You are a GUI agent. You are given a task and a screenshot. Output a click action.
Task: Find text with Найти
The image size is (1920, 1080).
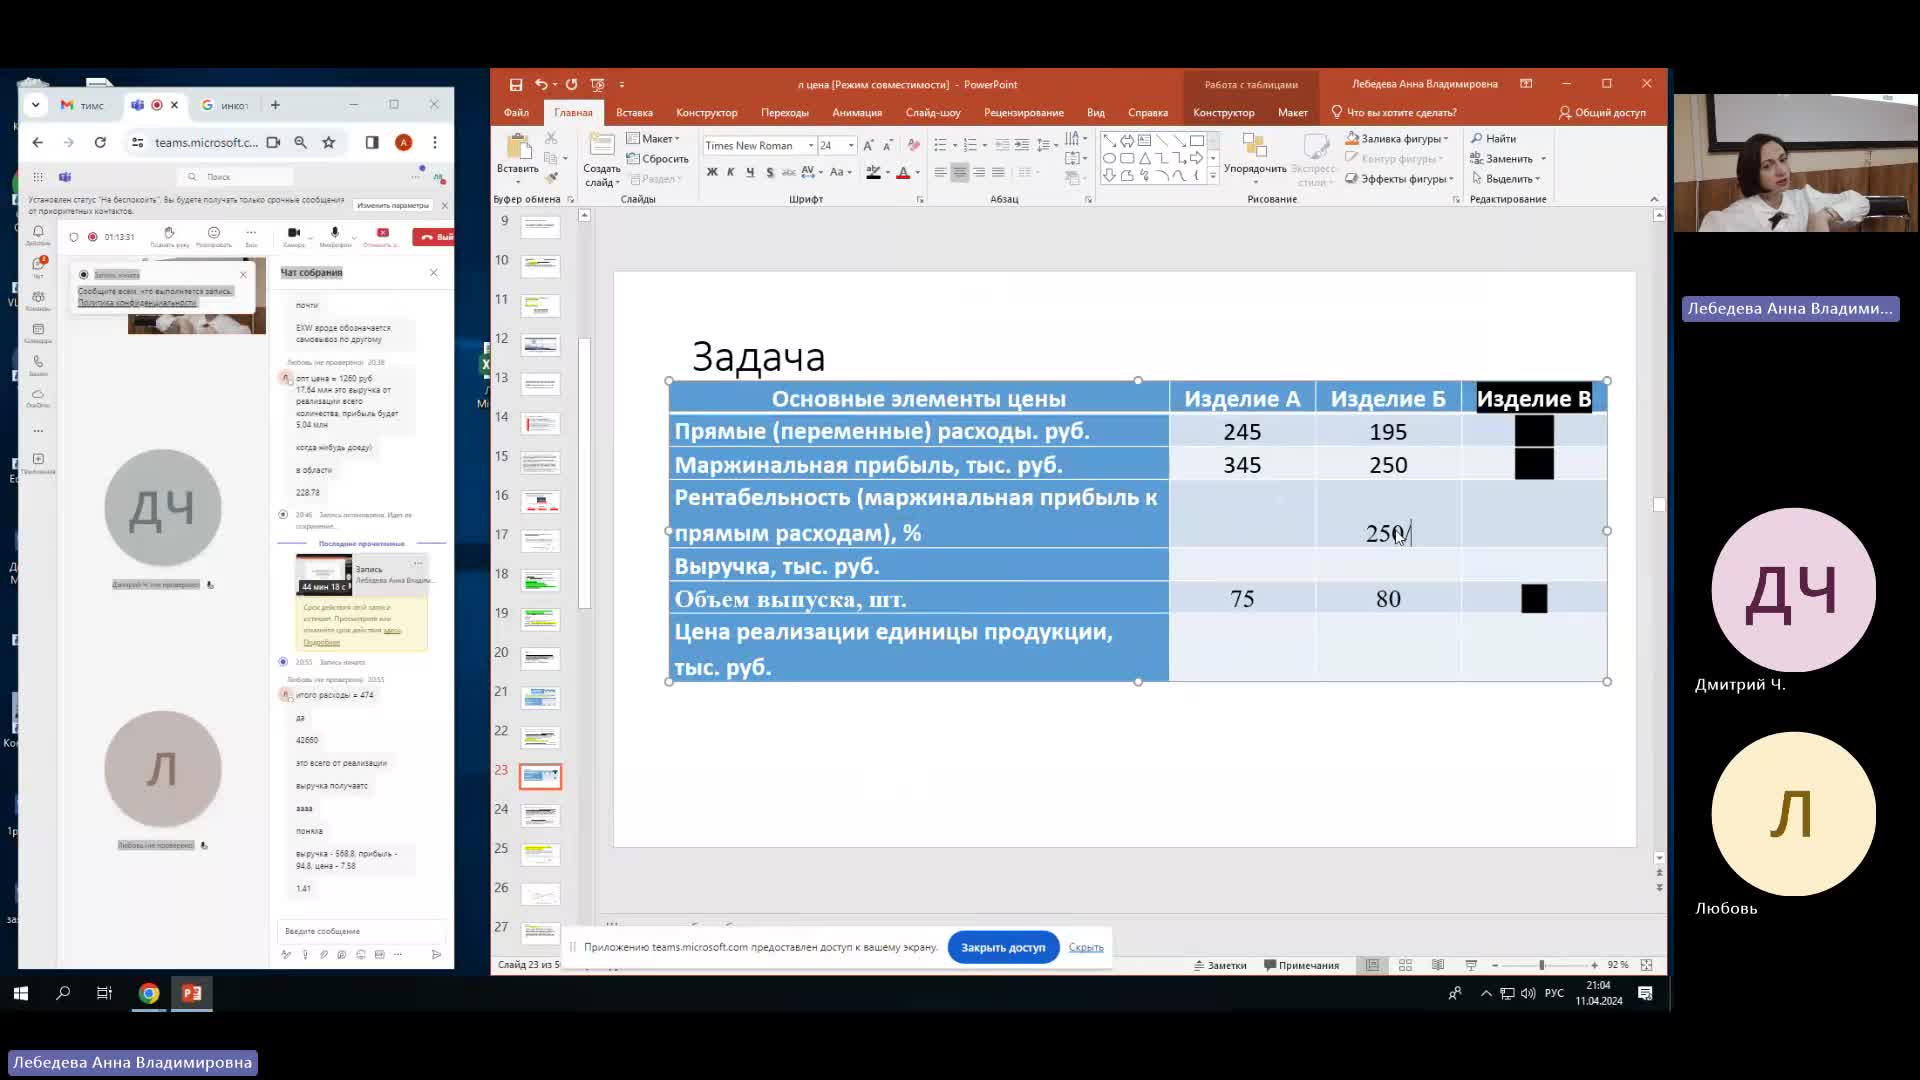[1494, 139]
